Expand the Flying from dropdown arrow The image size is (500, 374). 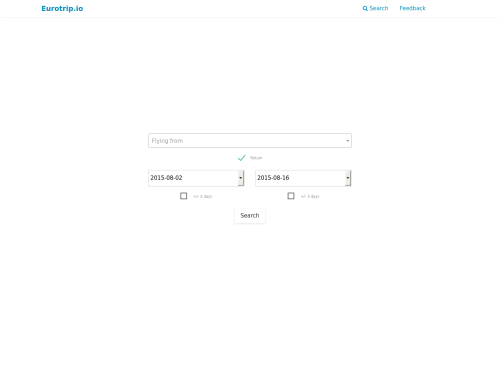click(x=347, y=141)
